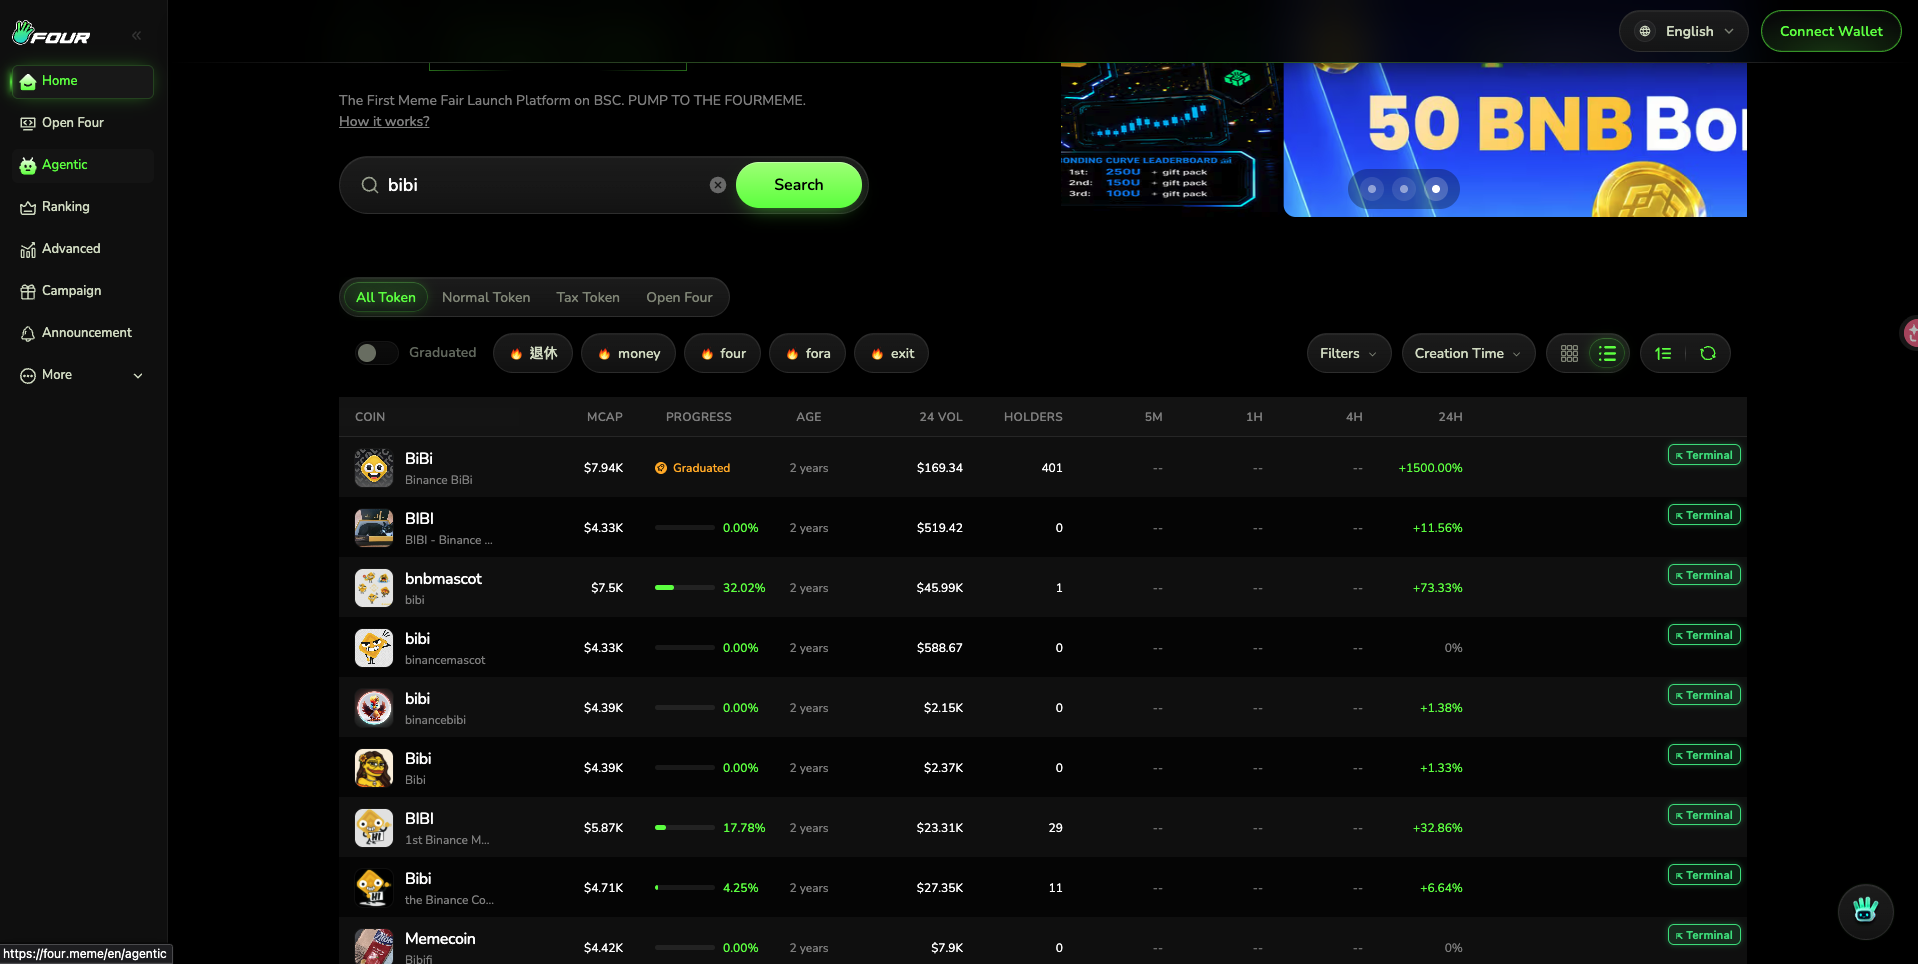Sort by HOLDERS column header
This screenshot has width=1918, height=964.
[1033, 417]
